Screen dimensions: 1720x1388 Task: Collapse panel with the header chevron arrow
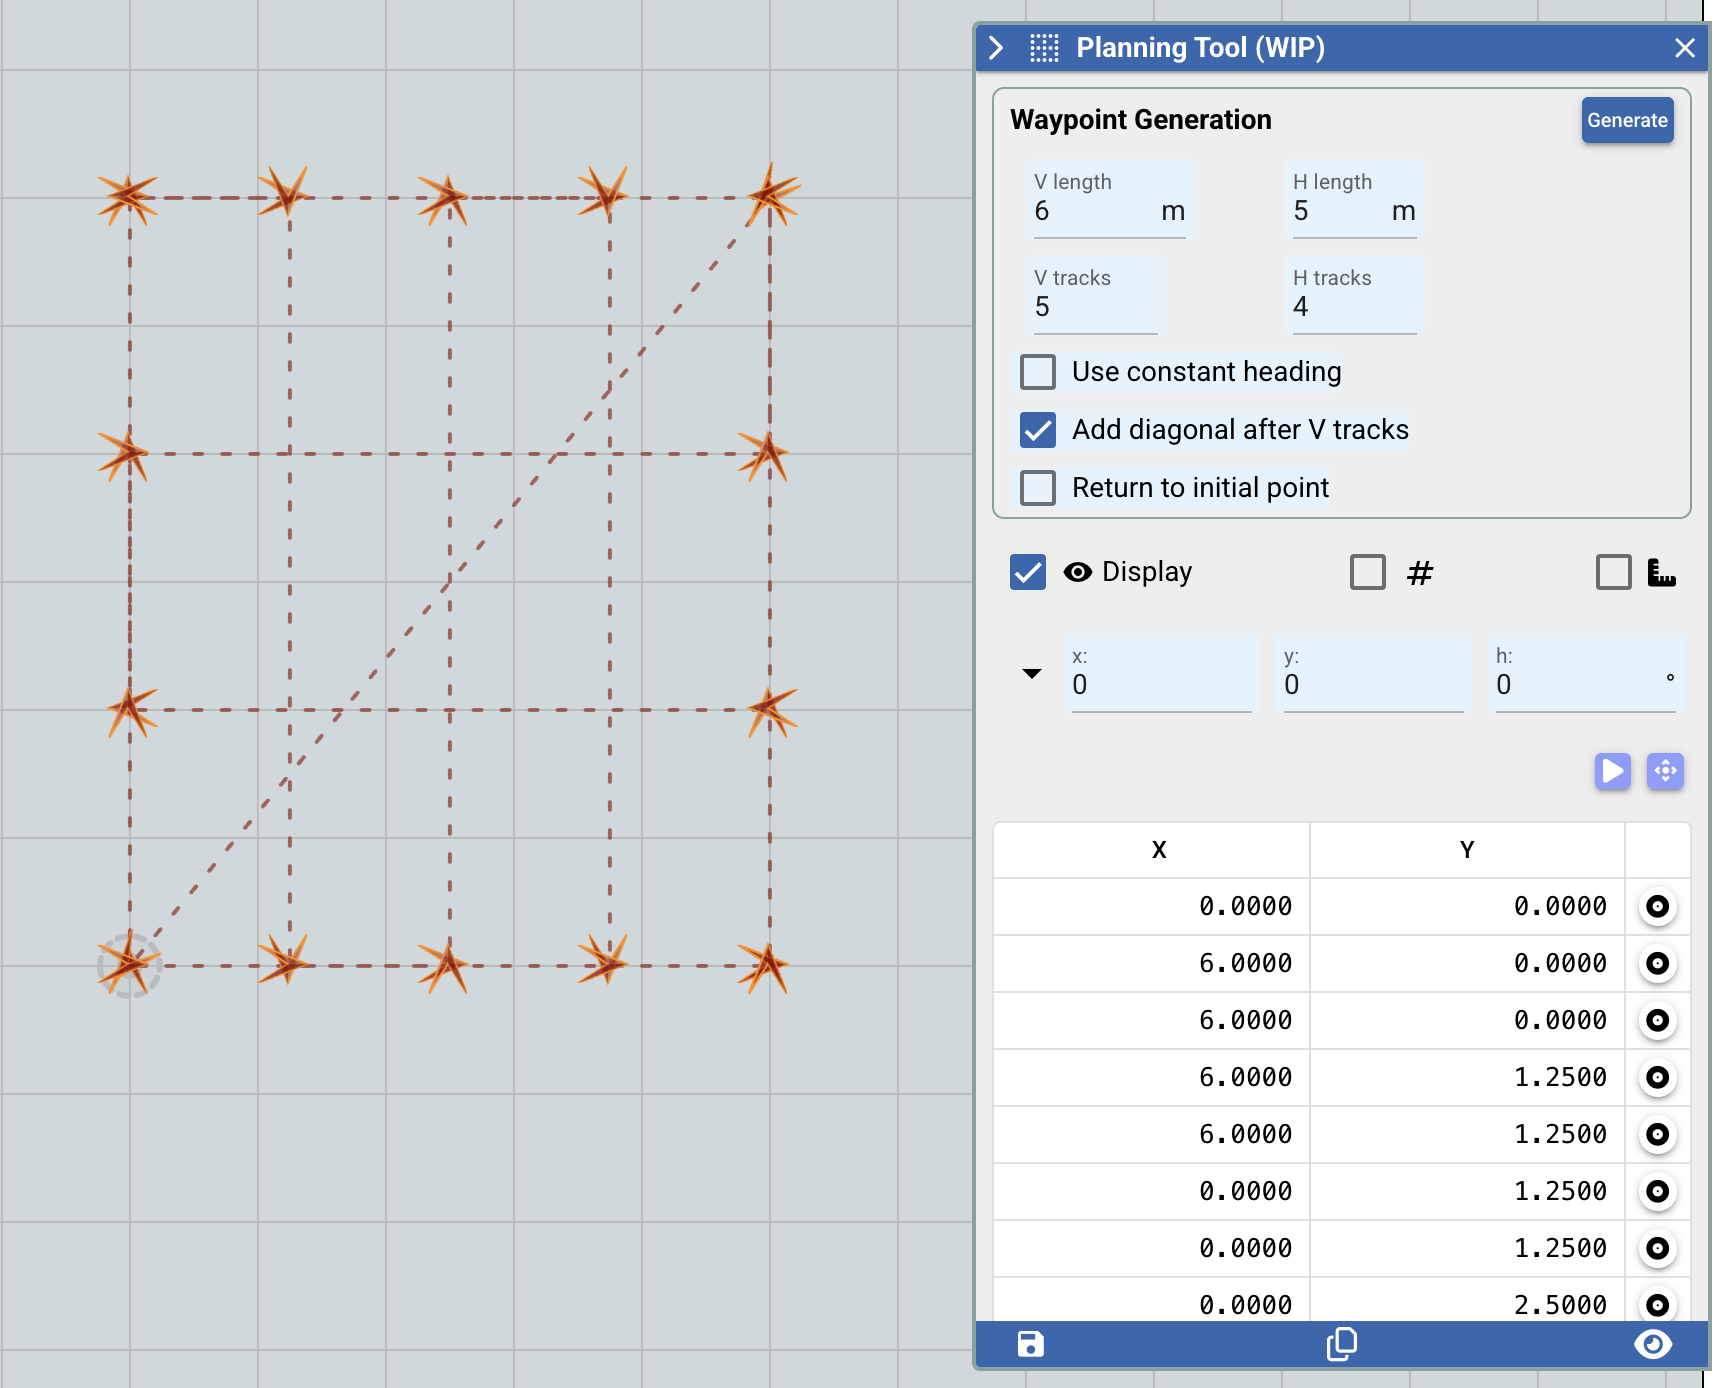[996, 48]
